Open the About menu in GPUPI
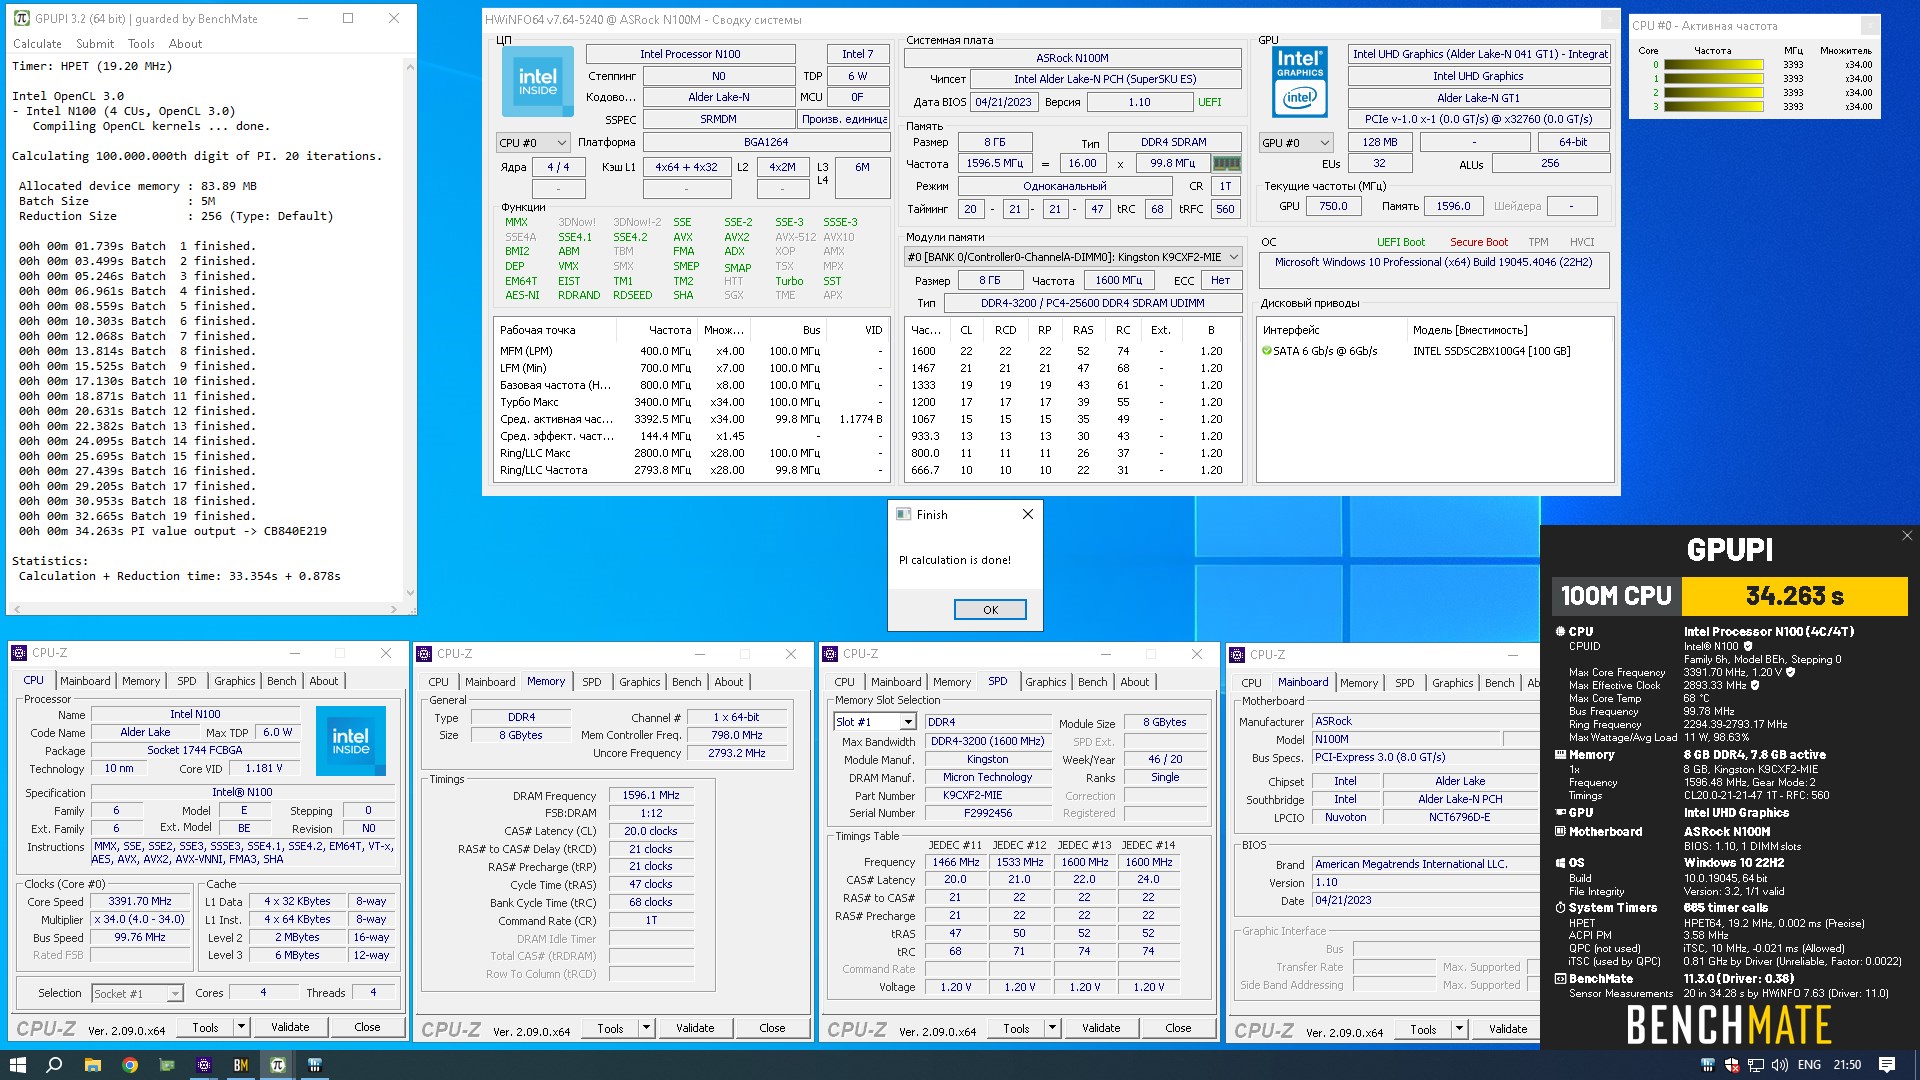This screenshot has width=1920, height=1080. (185, 44)
